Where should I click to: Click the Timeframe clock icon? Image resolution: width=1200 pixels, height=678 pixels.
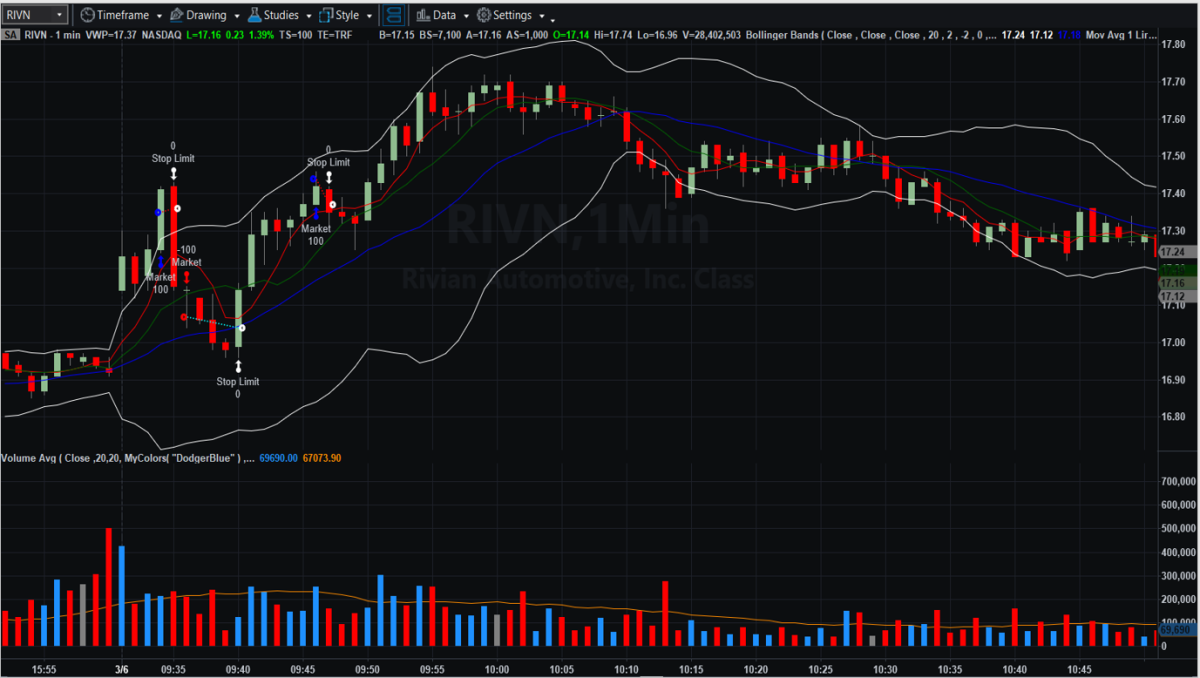tap(87, 15)
